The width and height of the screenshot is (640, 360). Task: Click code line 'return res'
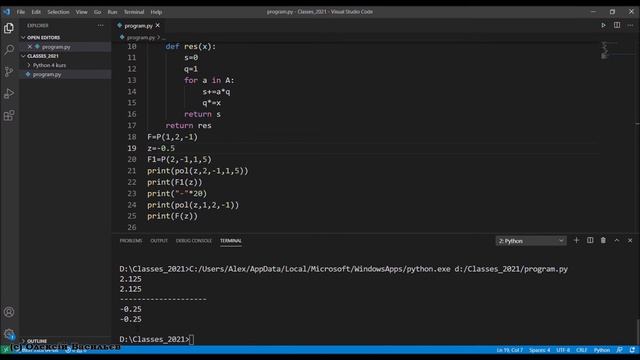coord(189,125)
